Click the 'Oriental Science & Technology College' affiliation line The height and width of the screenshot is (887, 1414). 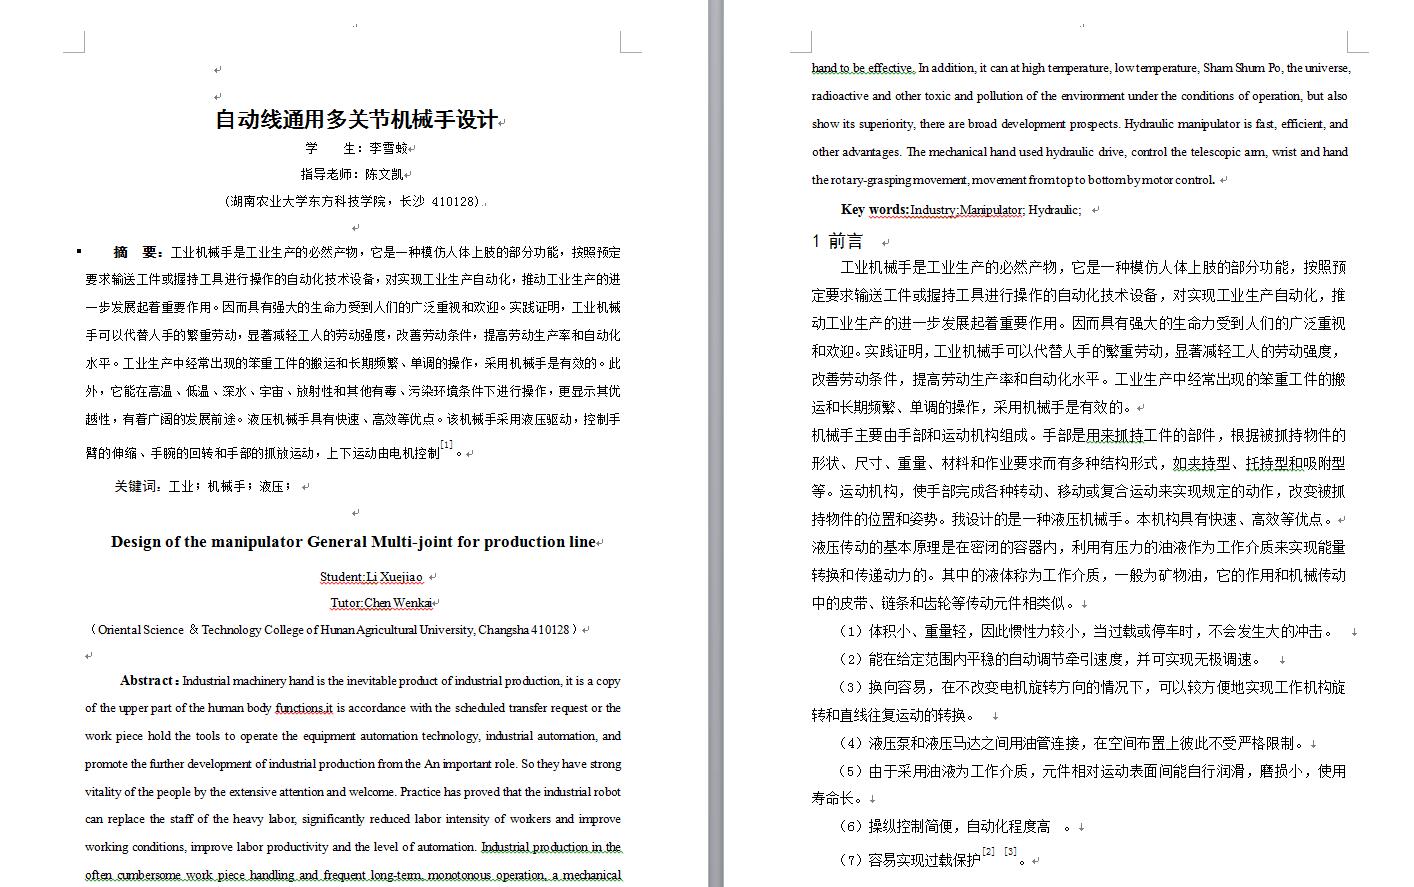(x=335, y=630)
